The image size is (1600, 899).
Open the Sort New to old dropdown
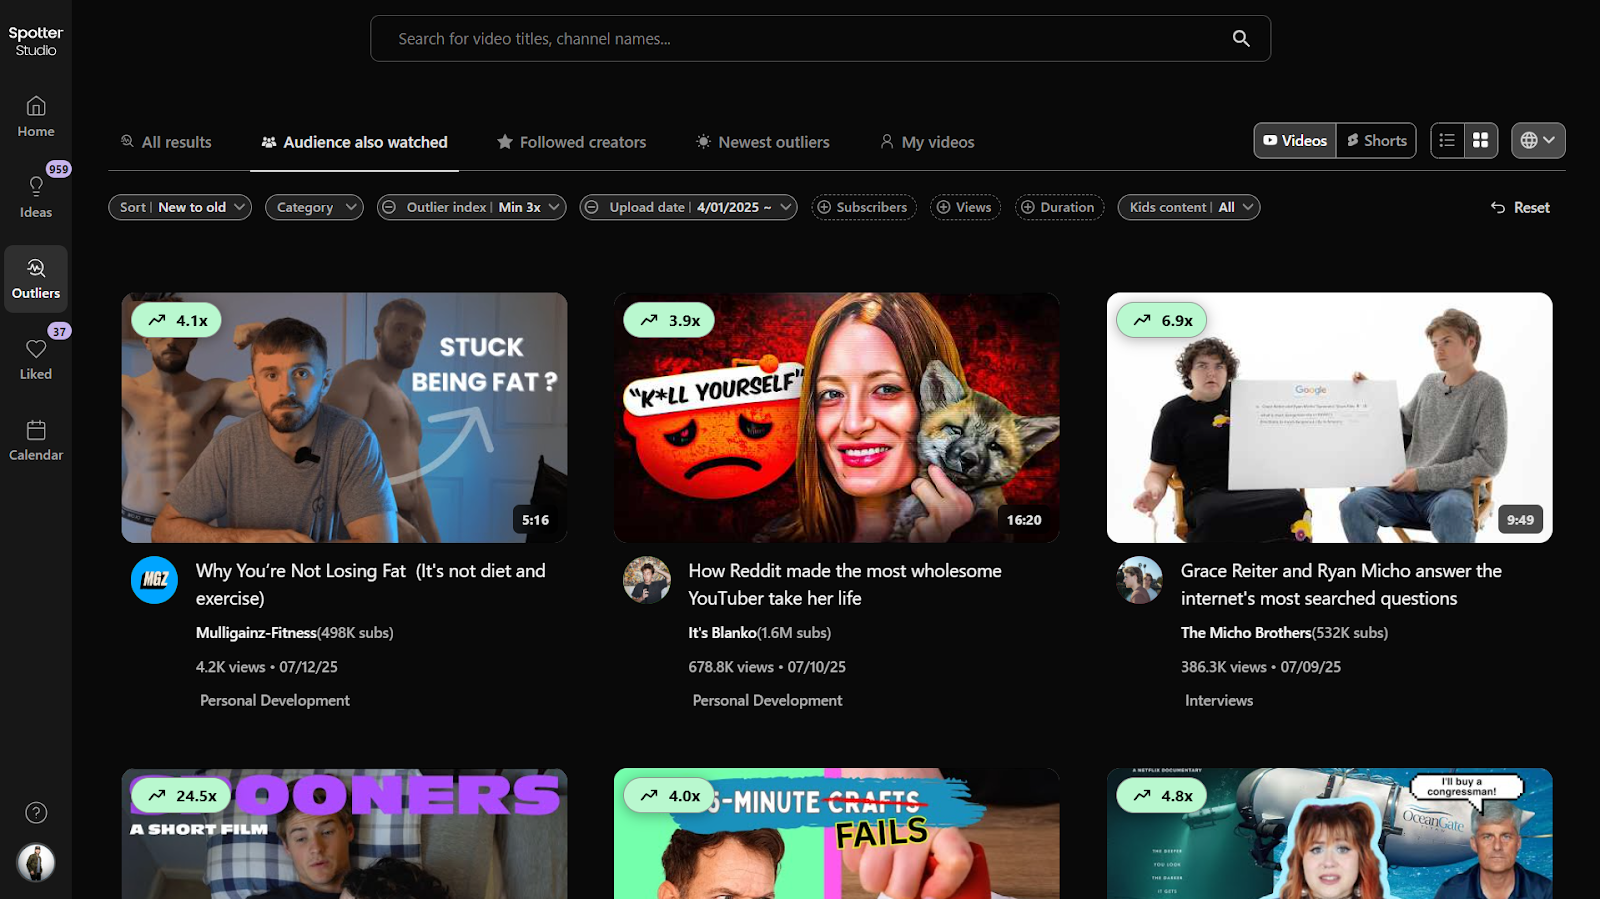(180, 207)
